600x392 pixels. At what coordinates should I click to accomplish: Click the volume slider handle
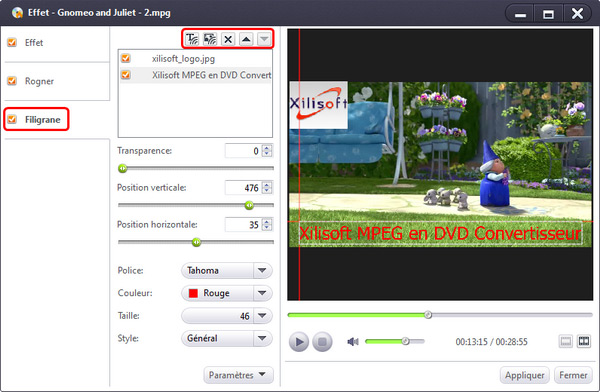[405, 341]
